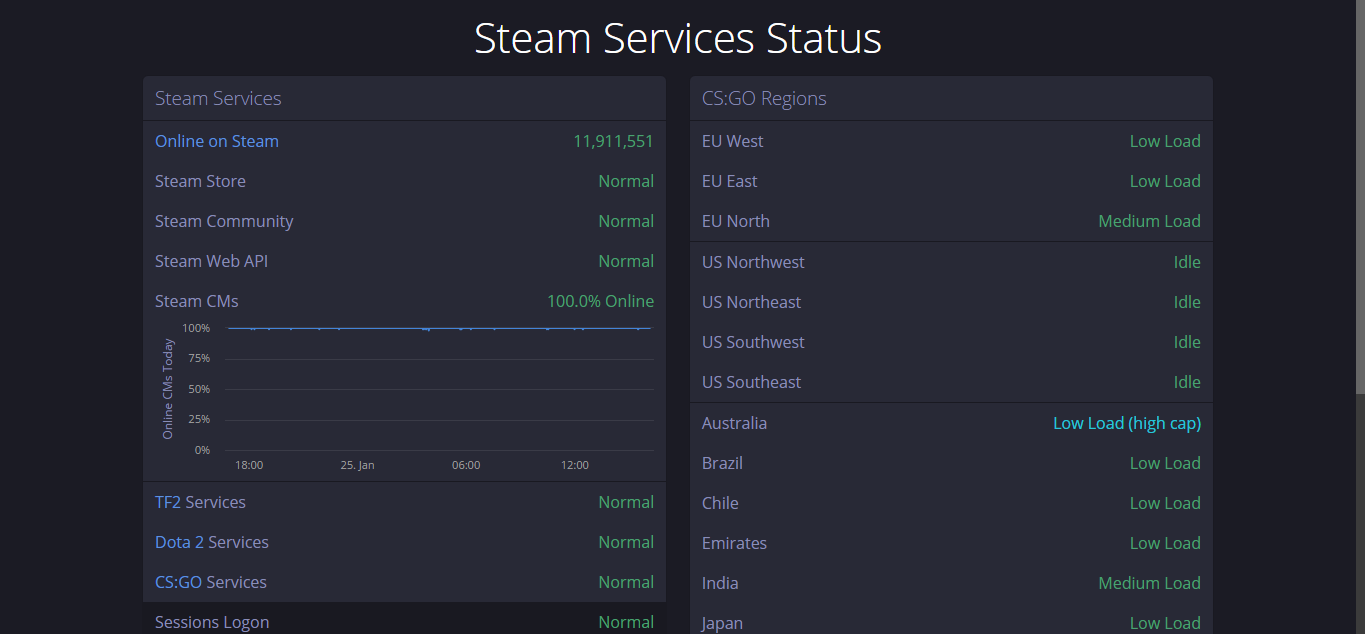Image resolution: width=1365 pixels, height=634 pixels.
Task: Click the Normal status for Dota 2 Services
Action: point(626,542)
